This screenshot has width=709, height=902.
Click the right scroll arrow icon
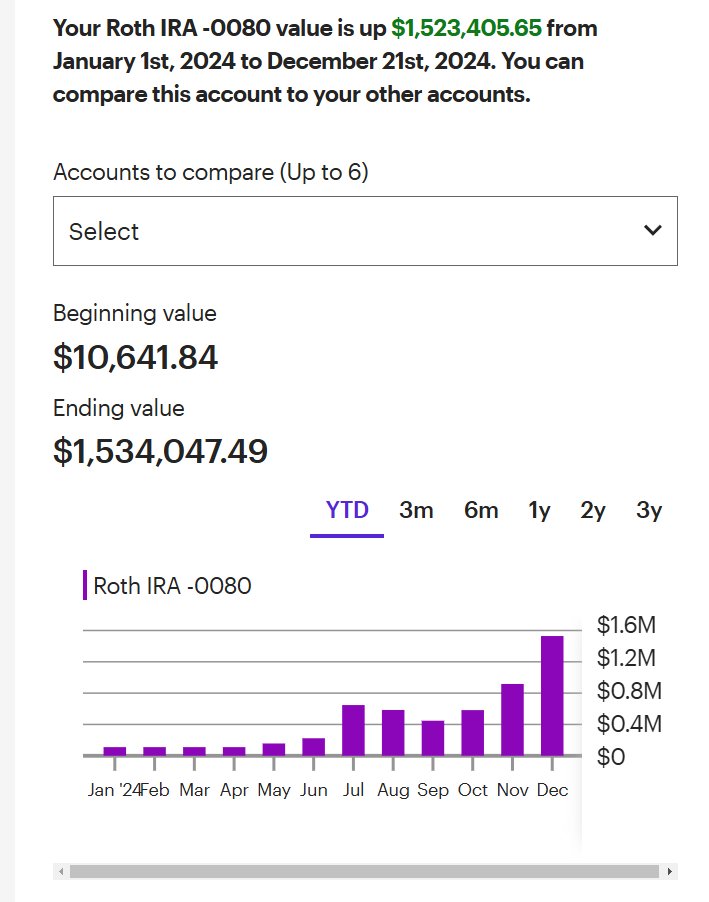tap(669, 872)
